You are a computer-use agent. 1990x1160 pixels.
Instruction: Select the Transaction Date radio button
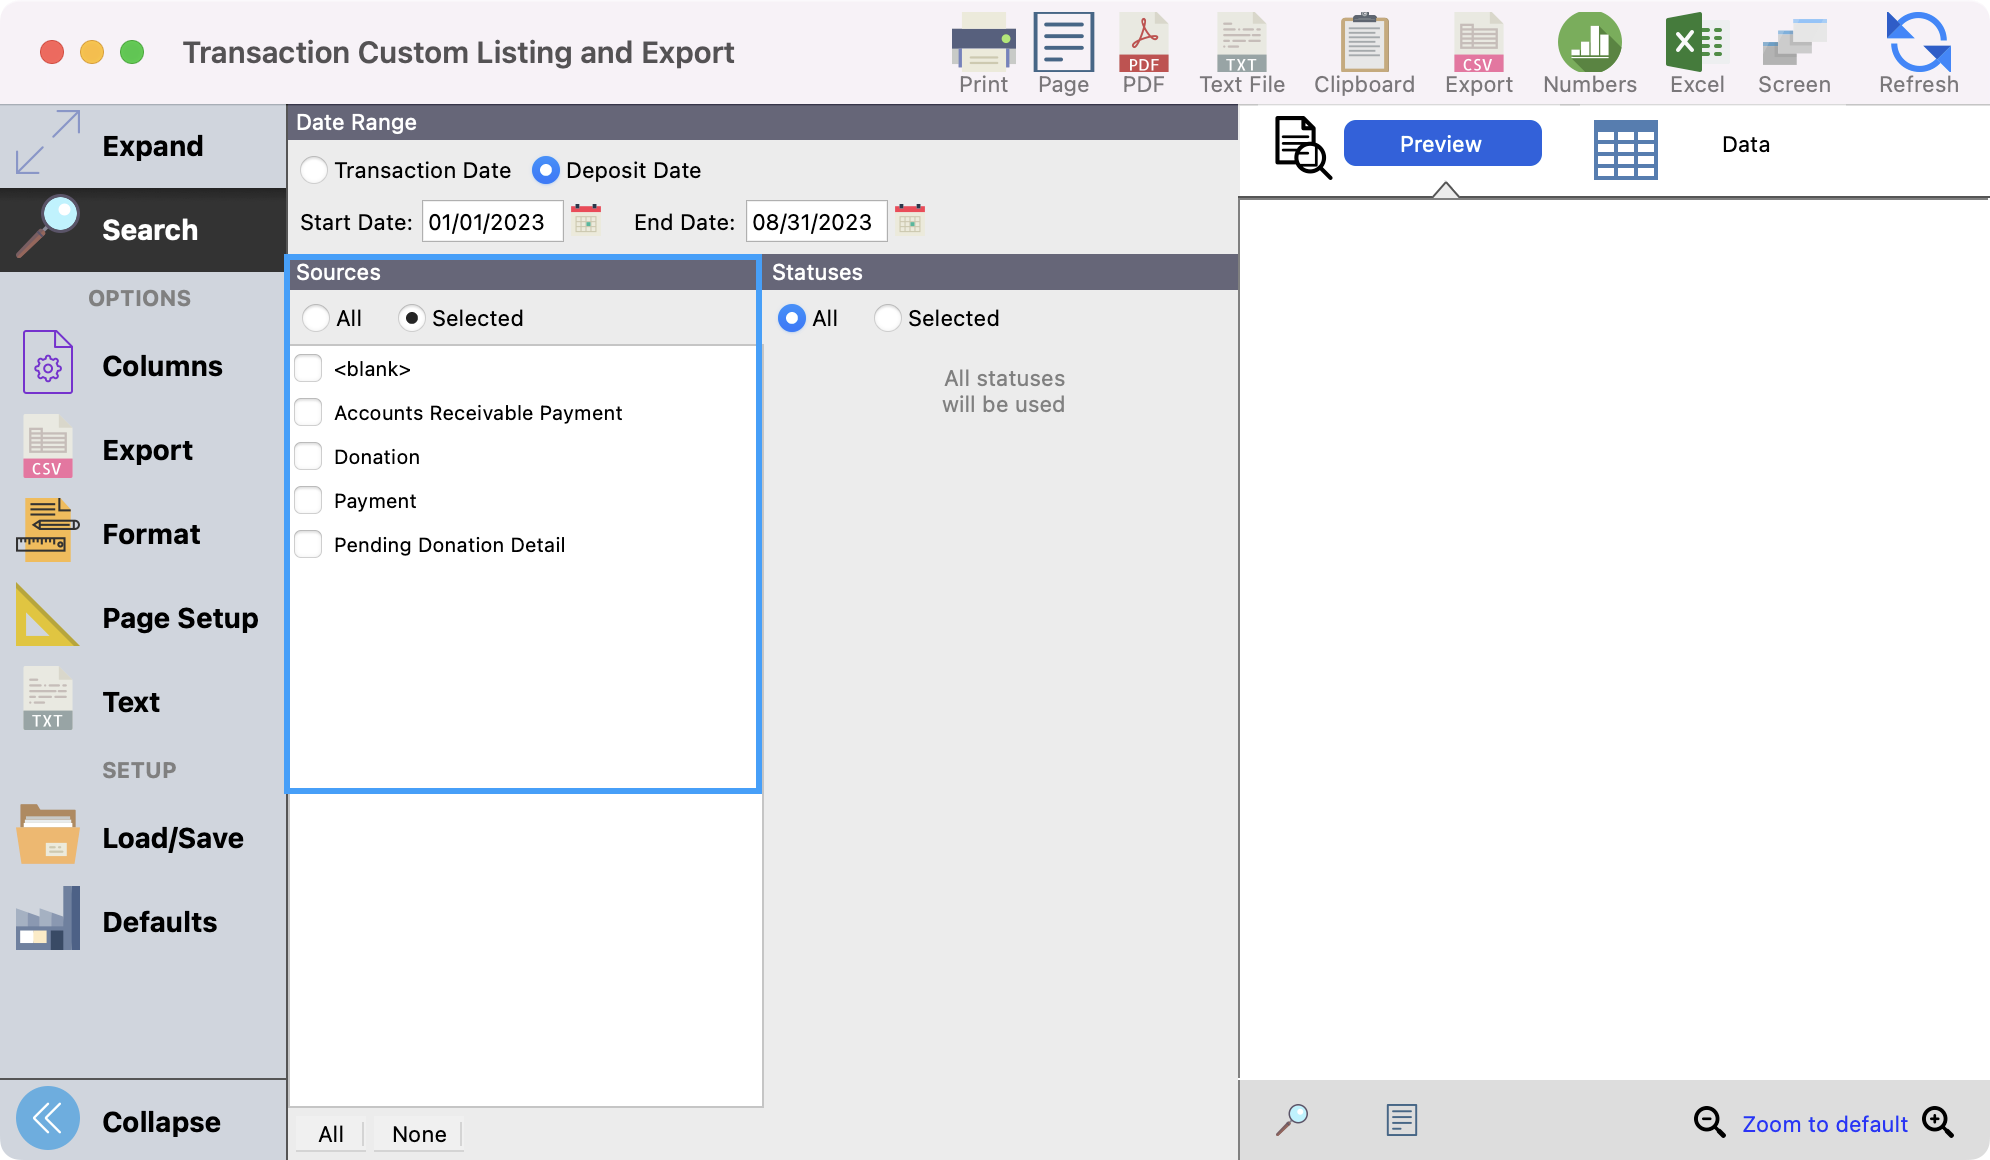tap(314, 170)
